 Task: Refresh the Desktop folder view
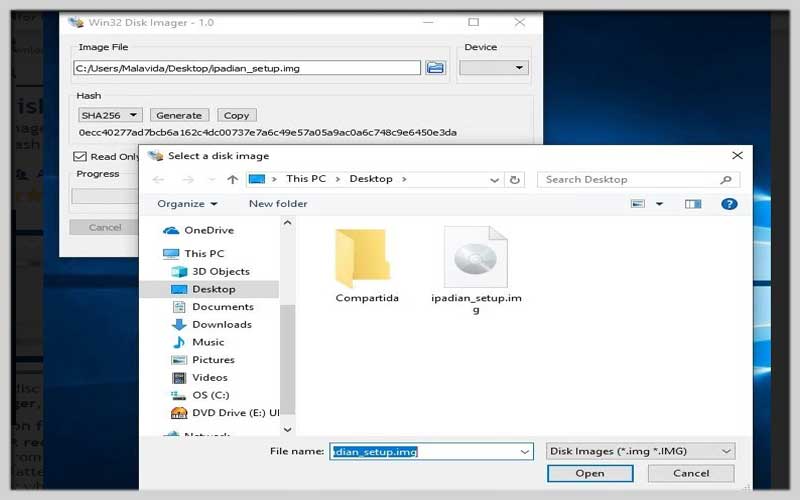click(515, 180)
